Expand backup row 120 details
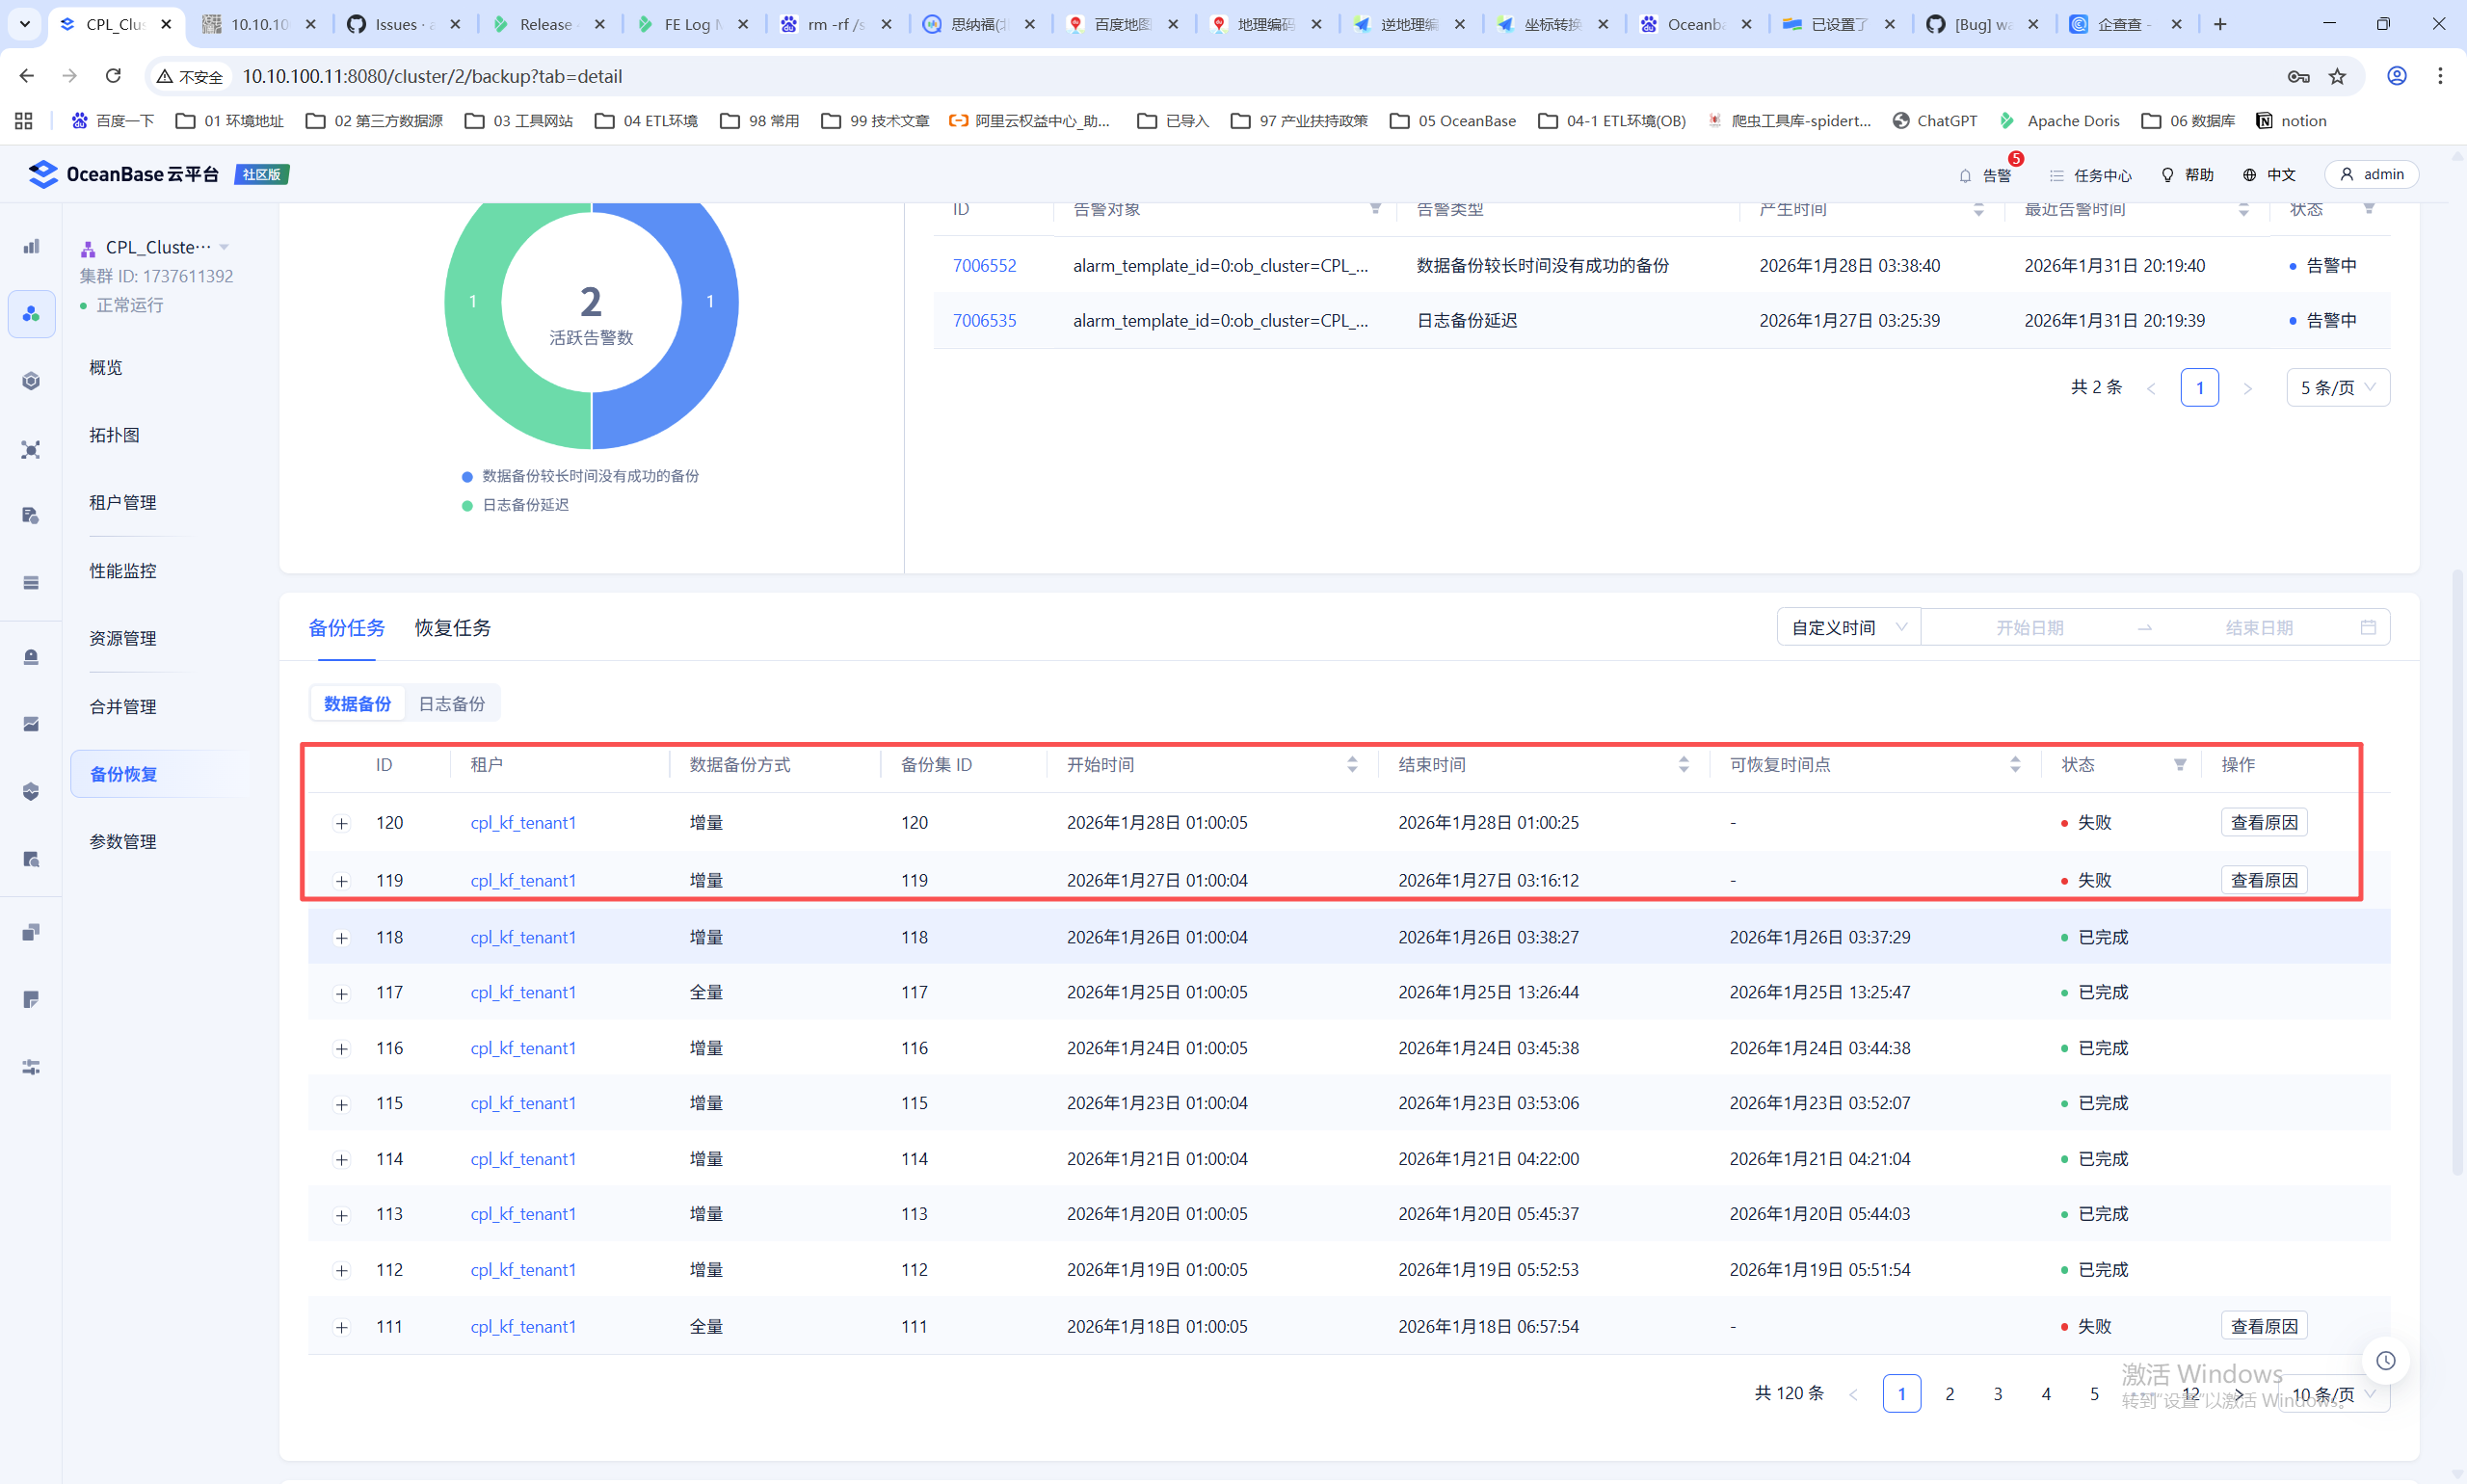The width and height of the screenshot is (2467, 1484). [342, 823]
